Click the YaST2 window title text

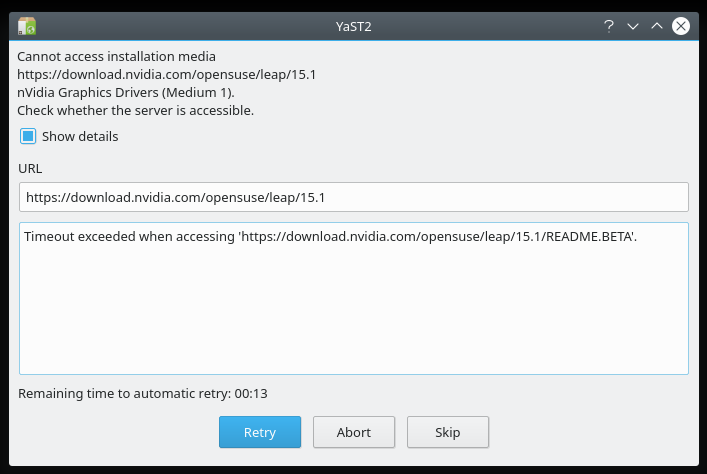[353, 26]
